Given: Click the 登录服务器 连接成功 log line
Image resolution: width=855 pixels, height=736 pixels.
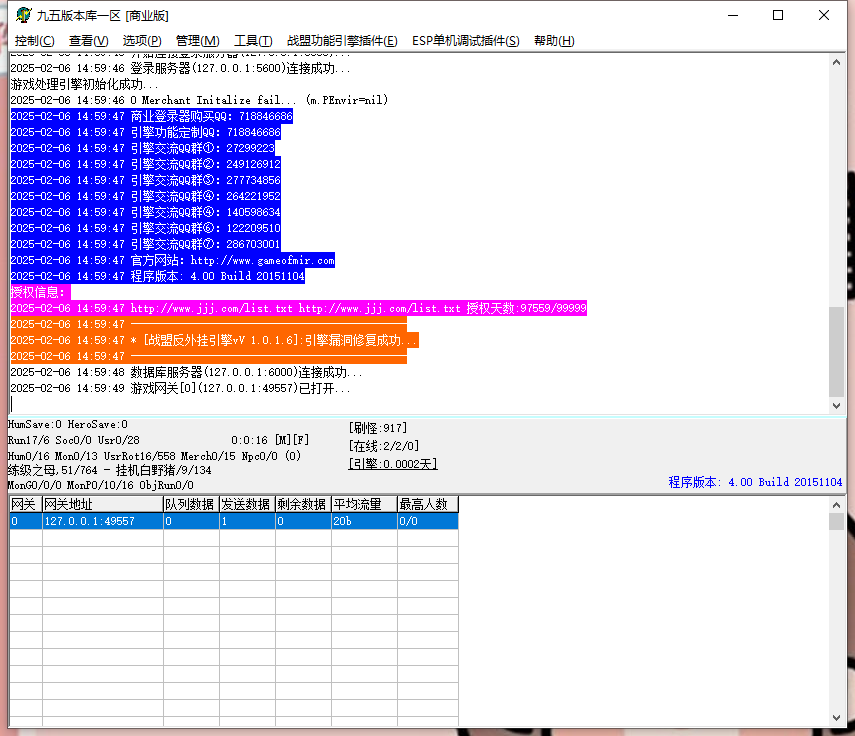Looking at the screenshot, I should coord(180,68).
